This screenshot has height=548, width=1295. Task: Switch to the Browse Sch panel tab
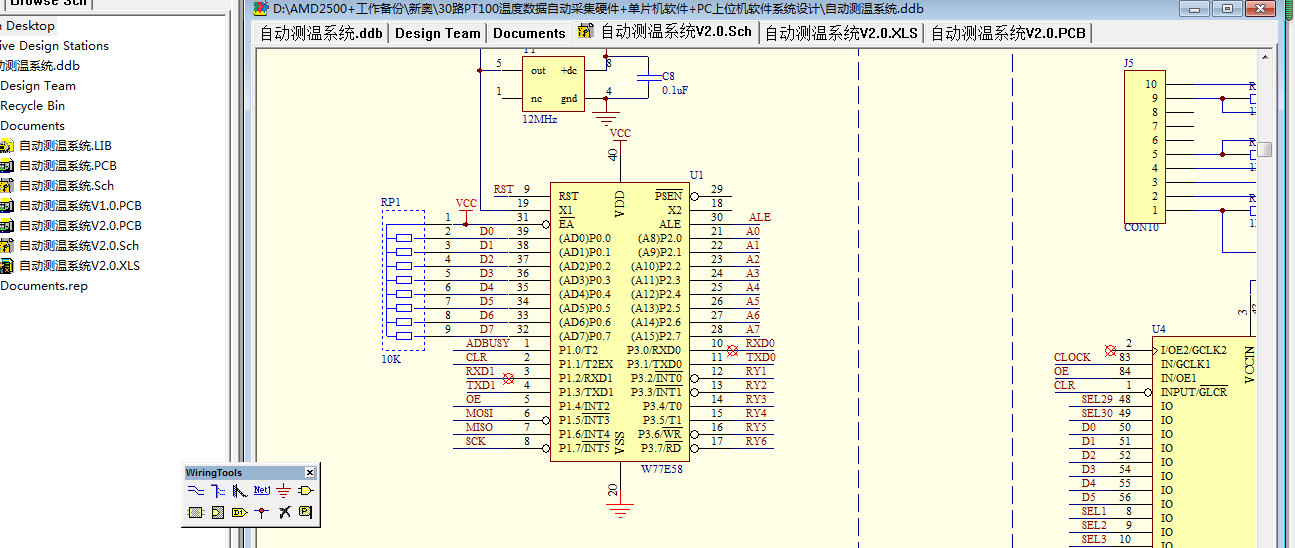tap(48, 3)
